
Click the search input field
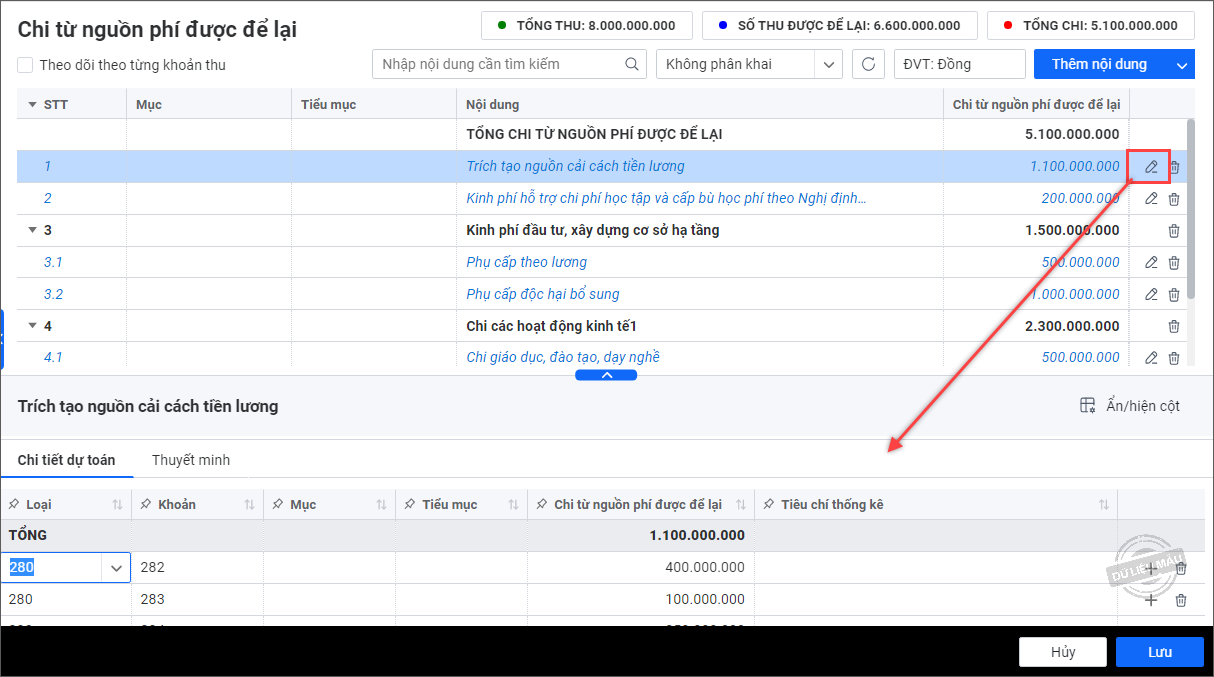coord(500,64)
